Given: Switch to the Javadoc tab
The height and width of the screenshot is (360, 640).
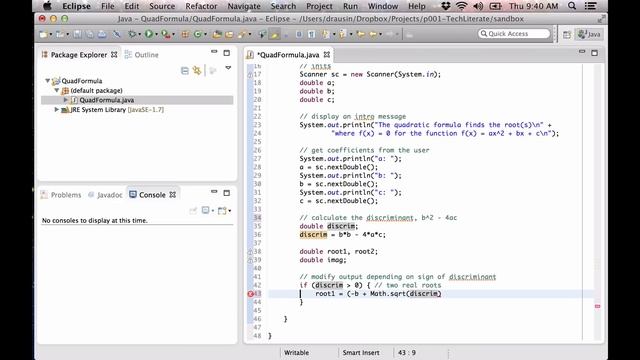Looking at the screenshot, I should coord(105,195).
